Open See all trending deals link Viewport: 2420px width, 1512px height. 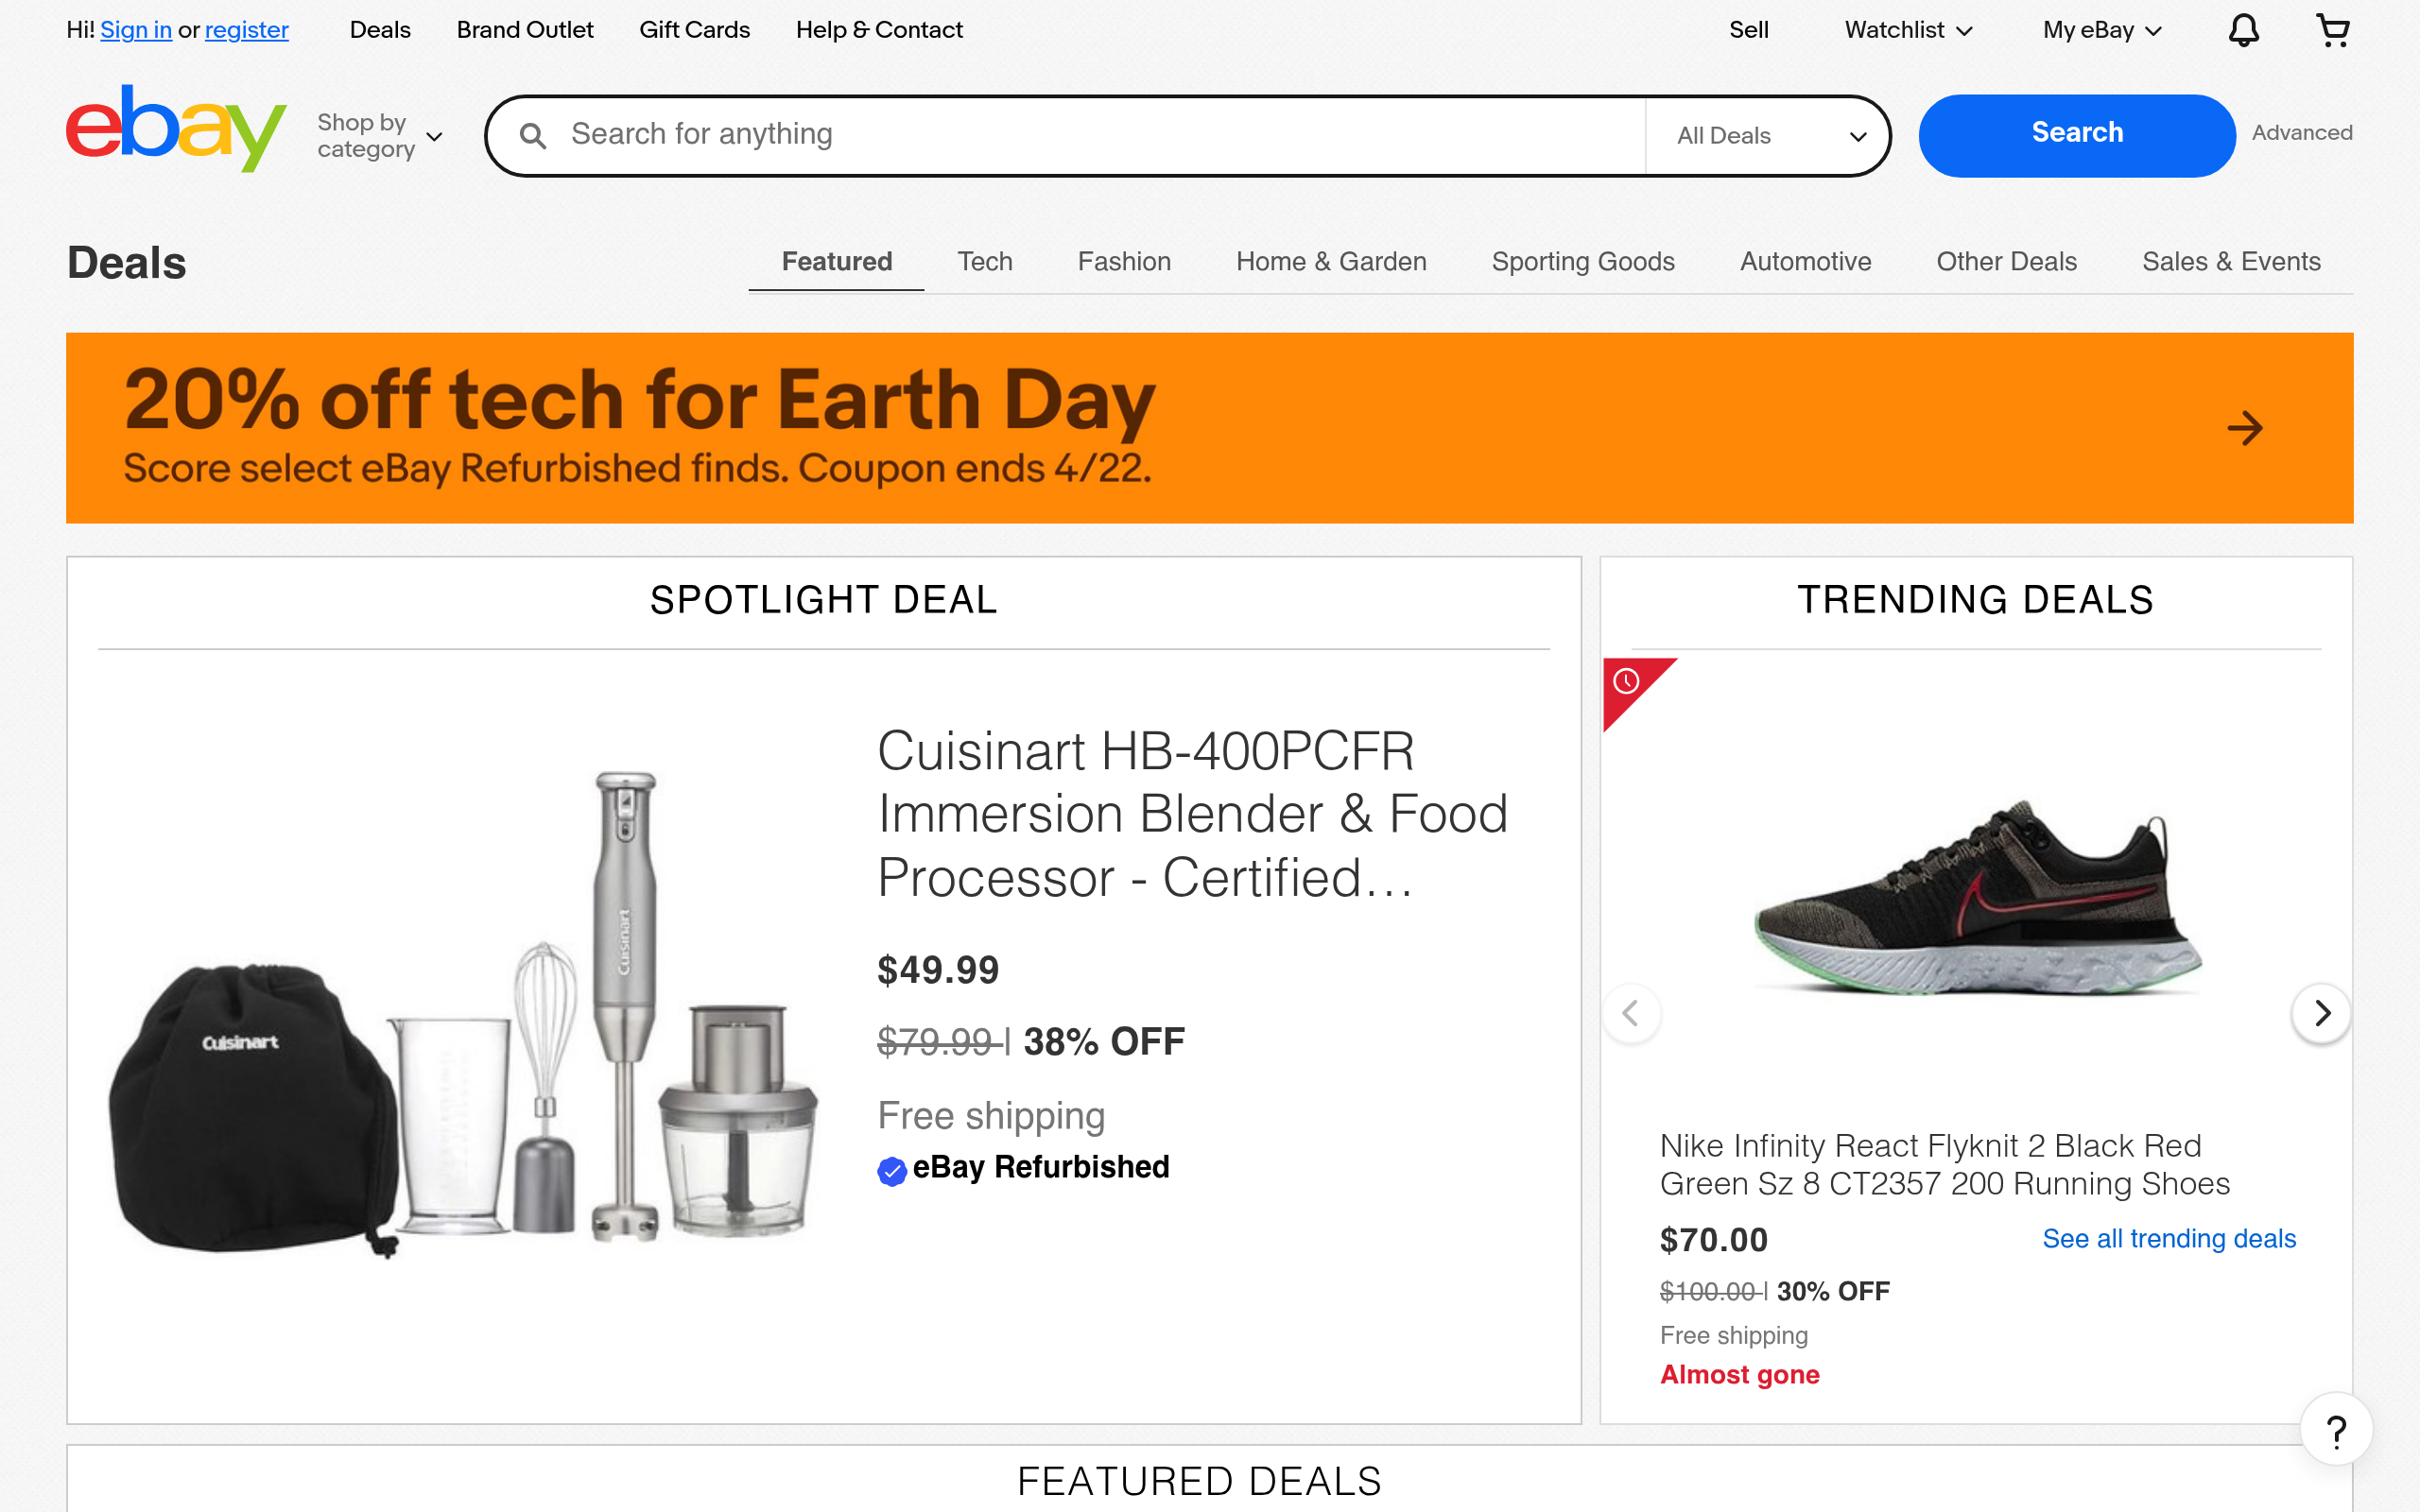pyautogui.click(x=2168, y=1238)
